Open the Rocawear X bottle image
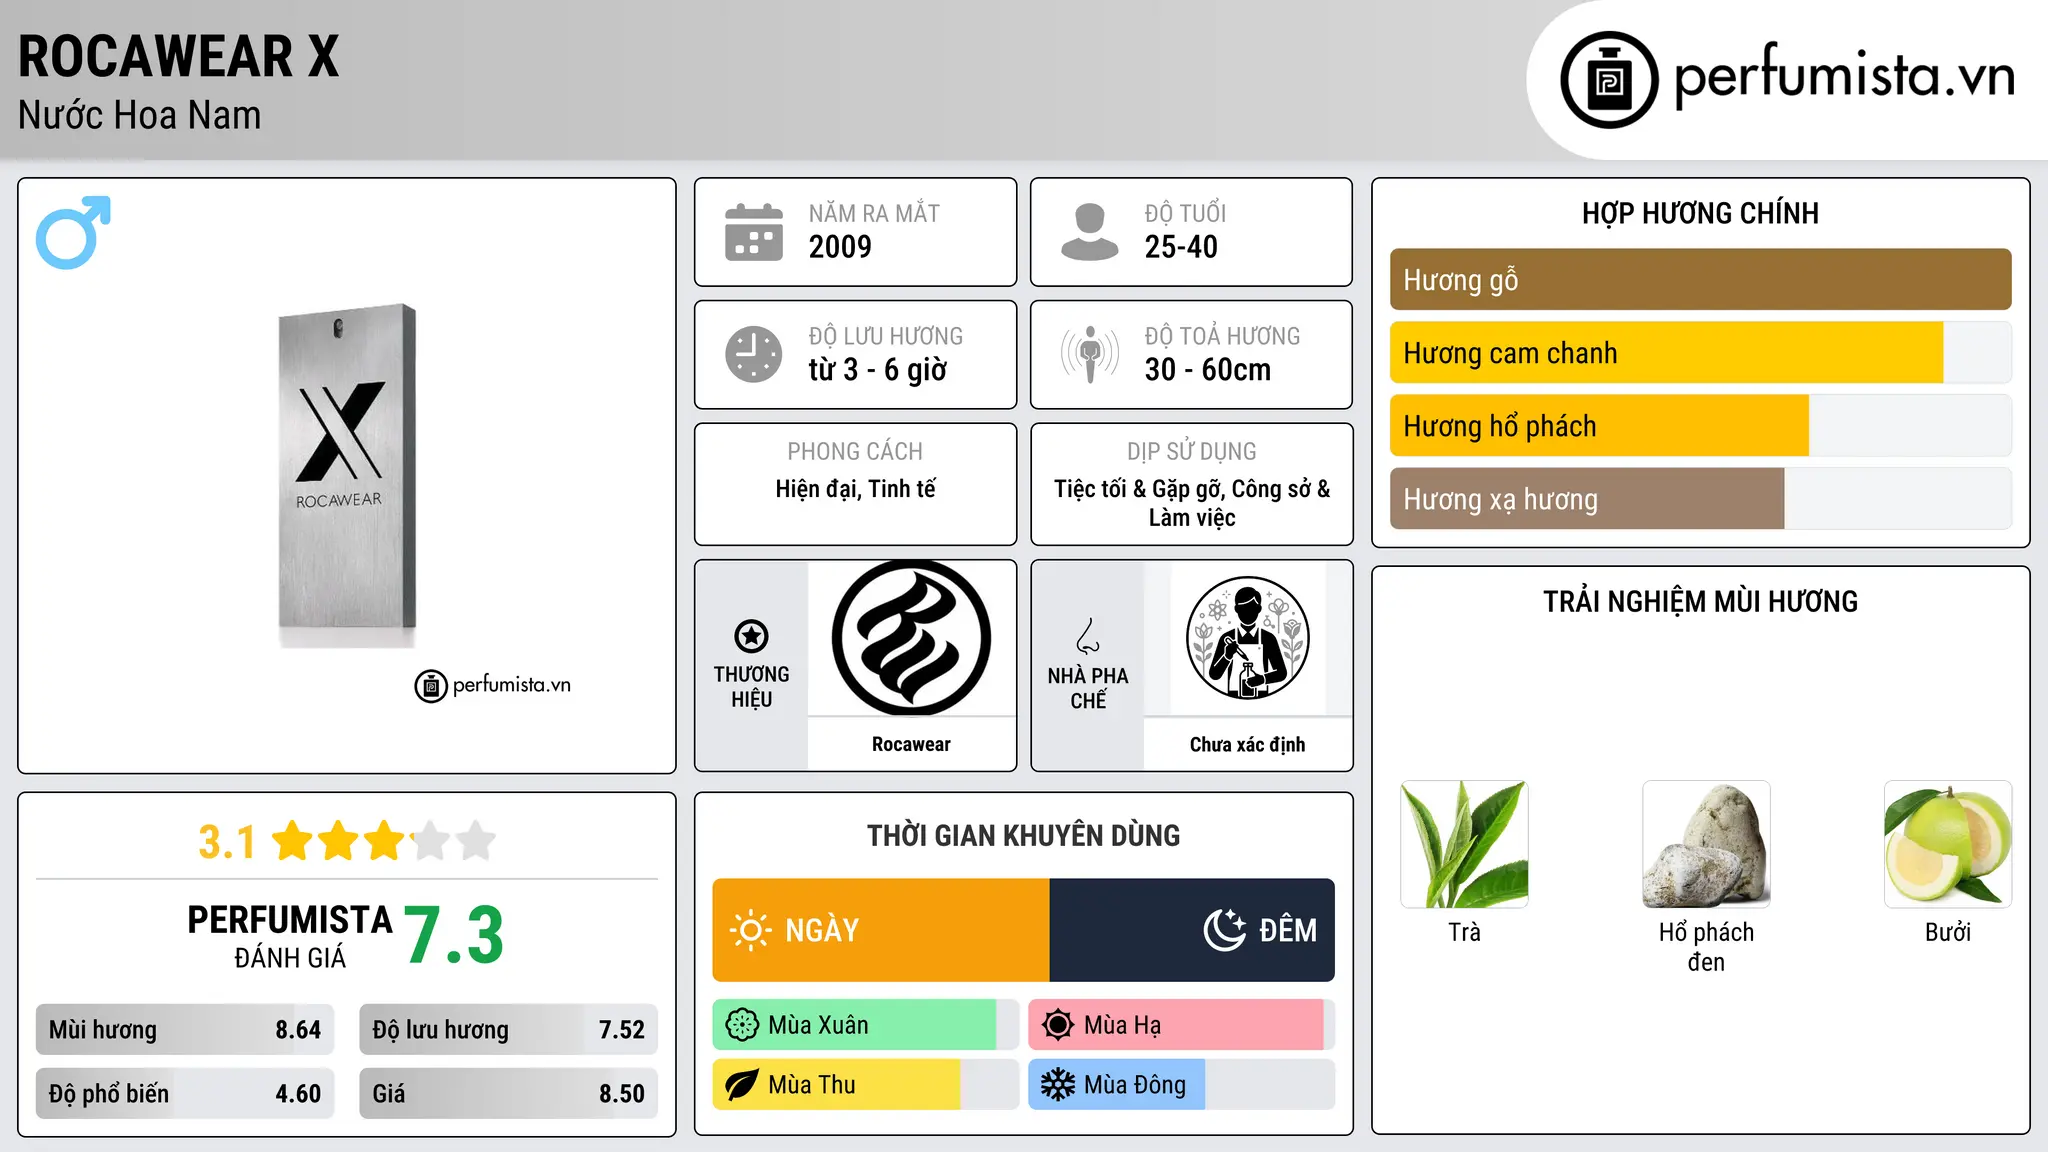Image resolution: width=2048 pixels, height=1152 pixels. (347, 476)
